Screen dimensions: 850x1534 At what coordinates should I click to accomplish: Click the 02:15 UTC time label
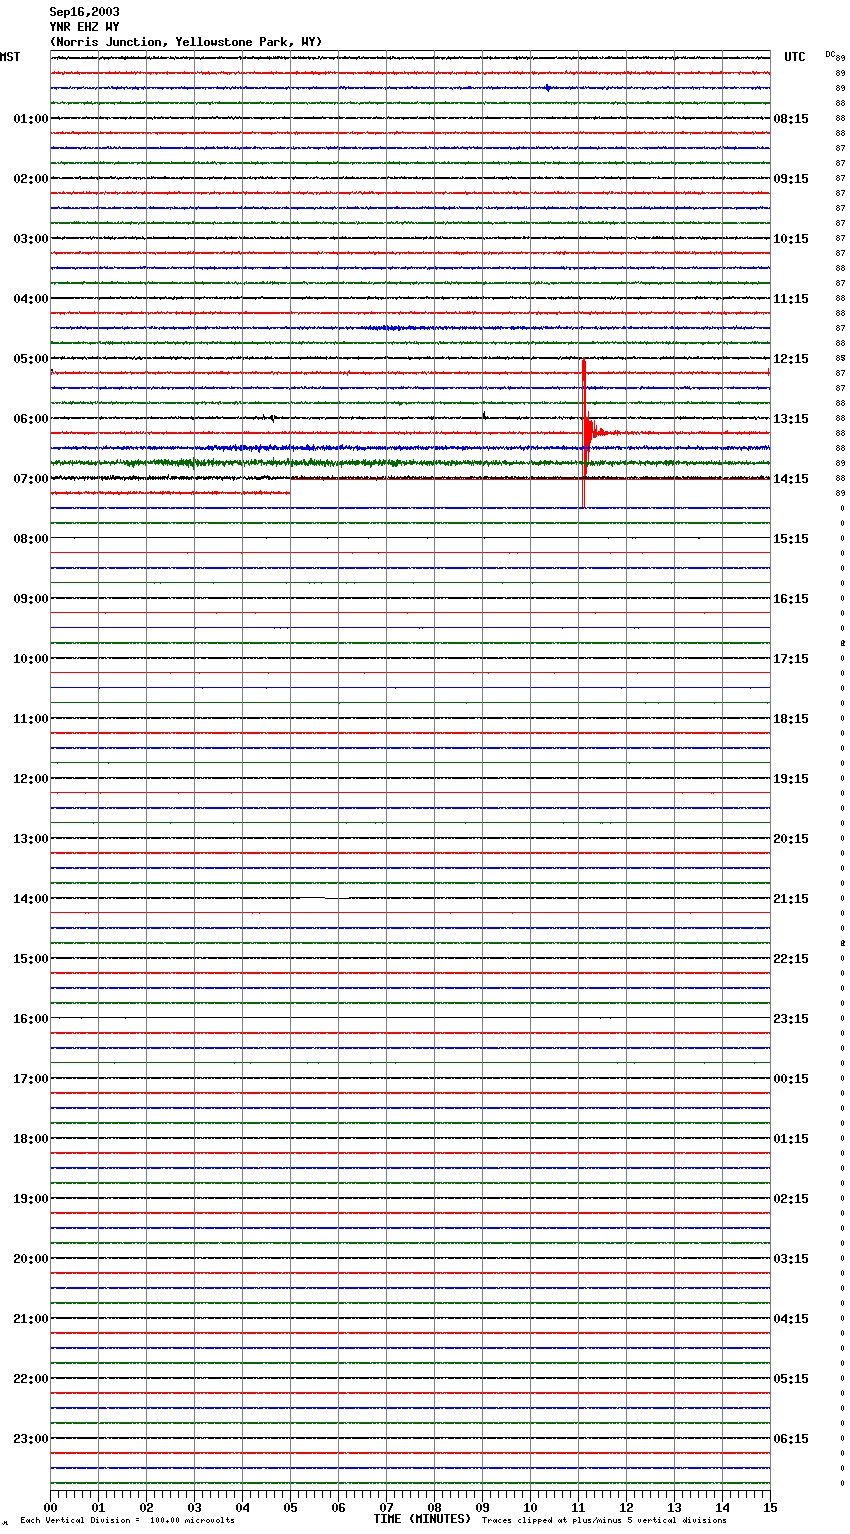click(x=791, y=1199)
